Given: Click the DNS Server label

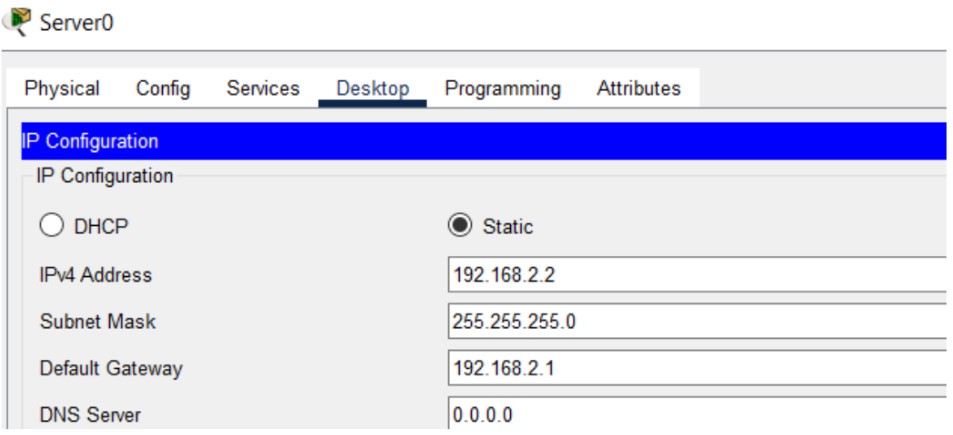Looking at the screenshot, I should point(90,415).
